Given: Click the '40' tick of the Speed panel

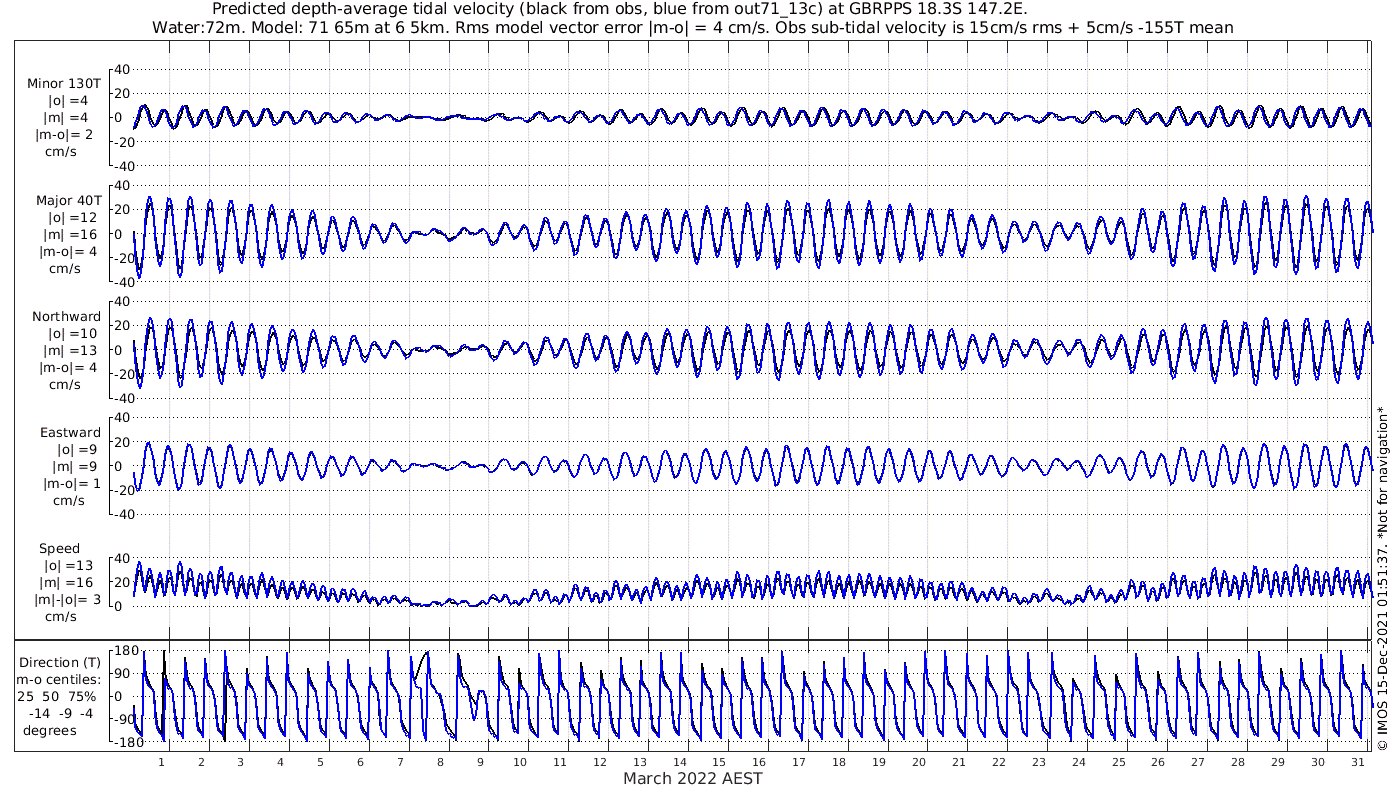Looking at the screenshot, I should [x=124, y=559].
